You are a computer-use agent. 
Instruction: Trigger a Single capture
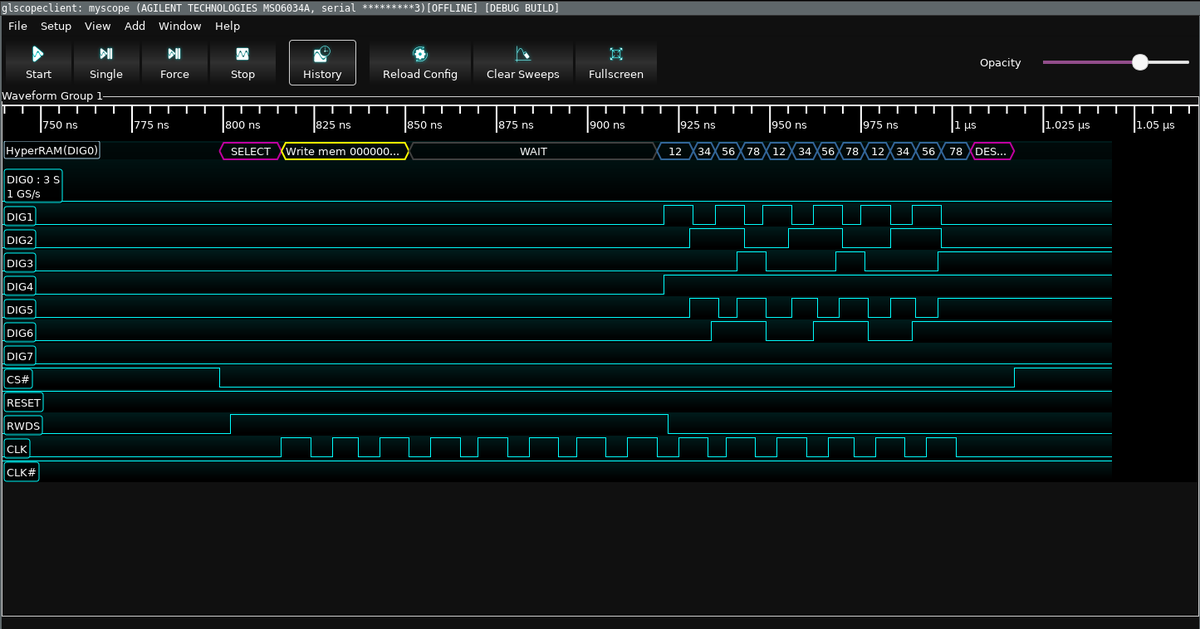(106, 62)
